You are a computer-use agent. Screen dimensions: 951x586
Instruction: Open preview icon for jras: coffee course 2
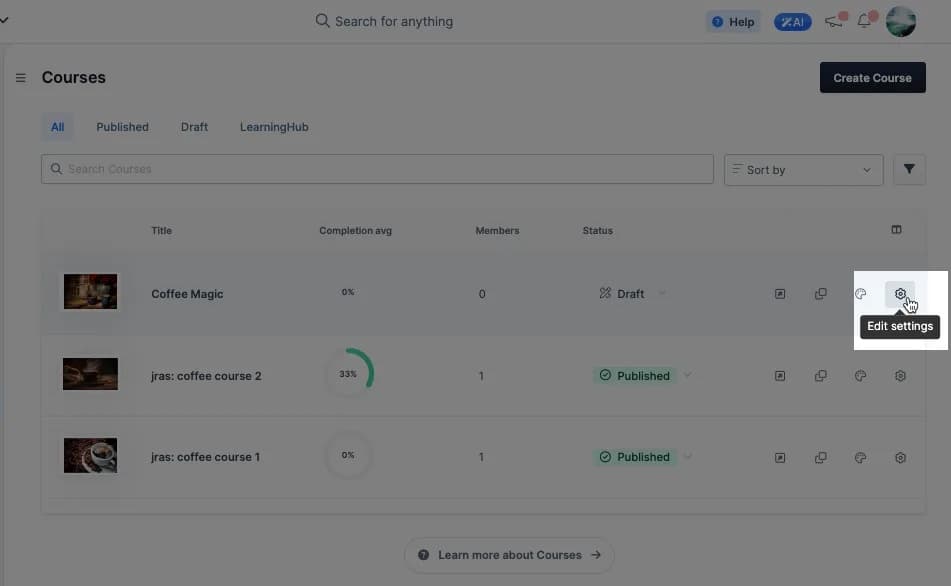[x=780, y=376]
